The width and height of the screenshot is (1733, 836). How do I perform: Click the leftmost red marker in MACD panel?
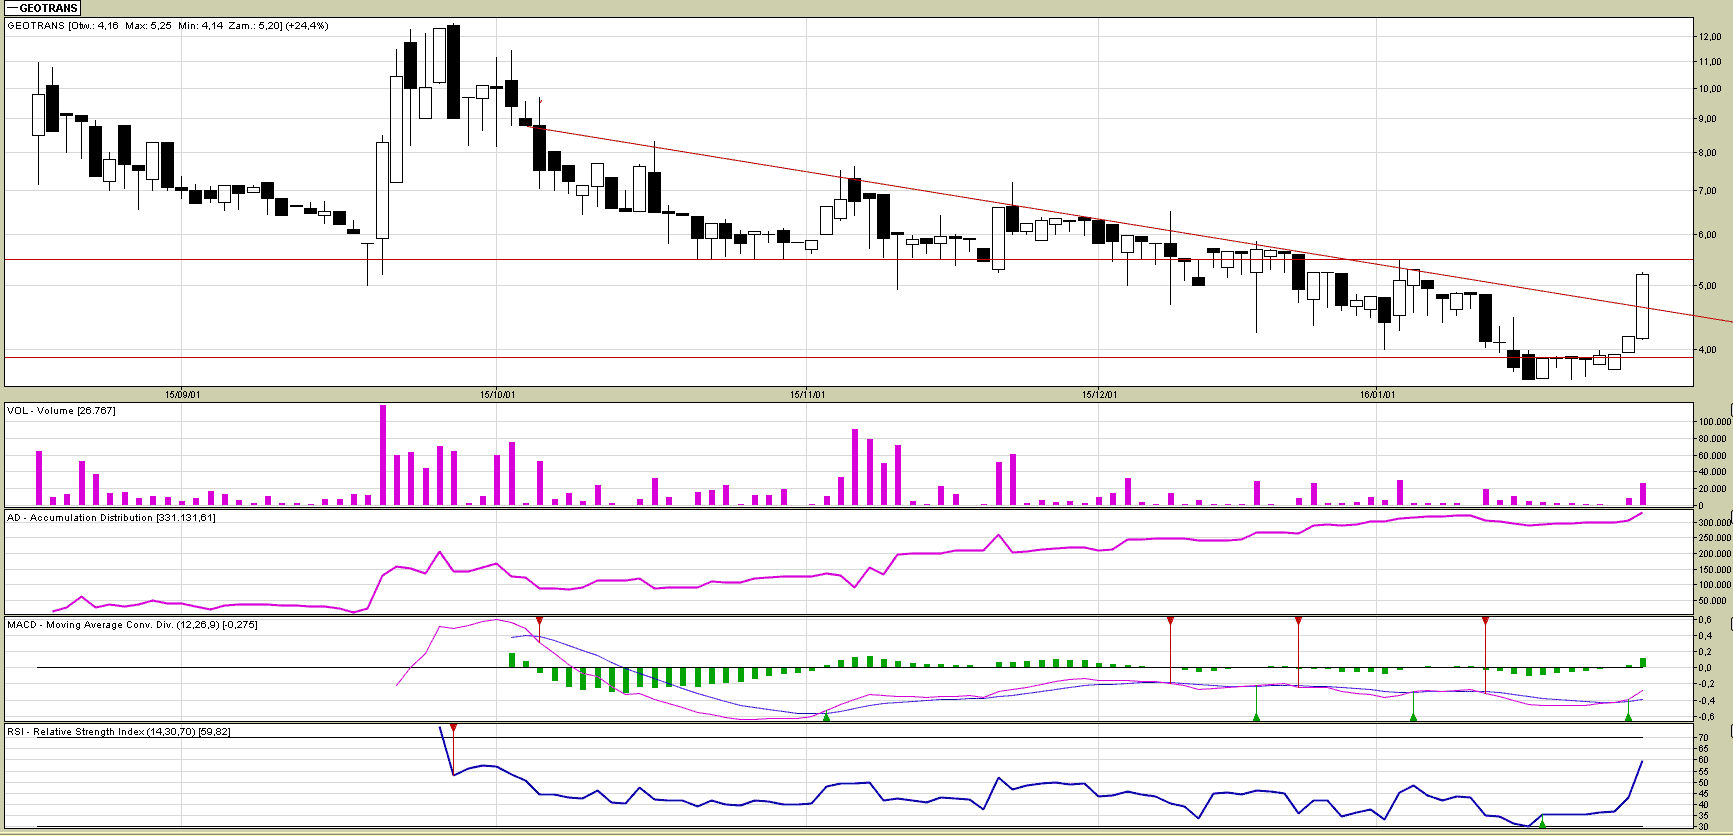[540, 622]
